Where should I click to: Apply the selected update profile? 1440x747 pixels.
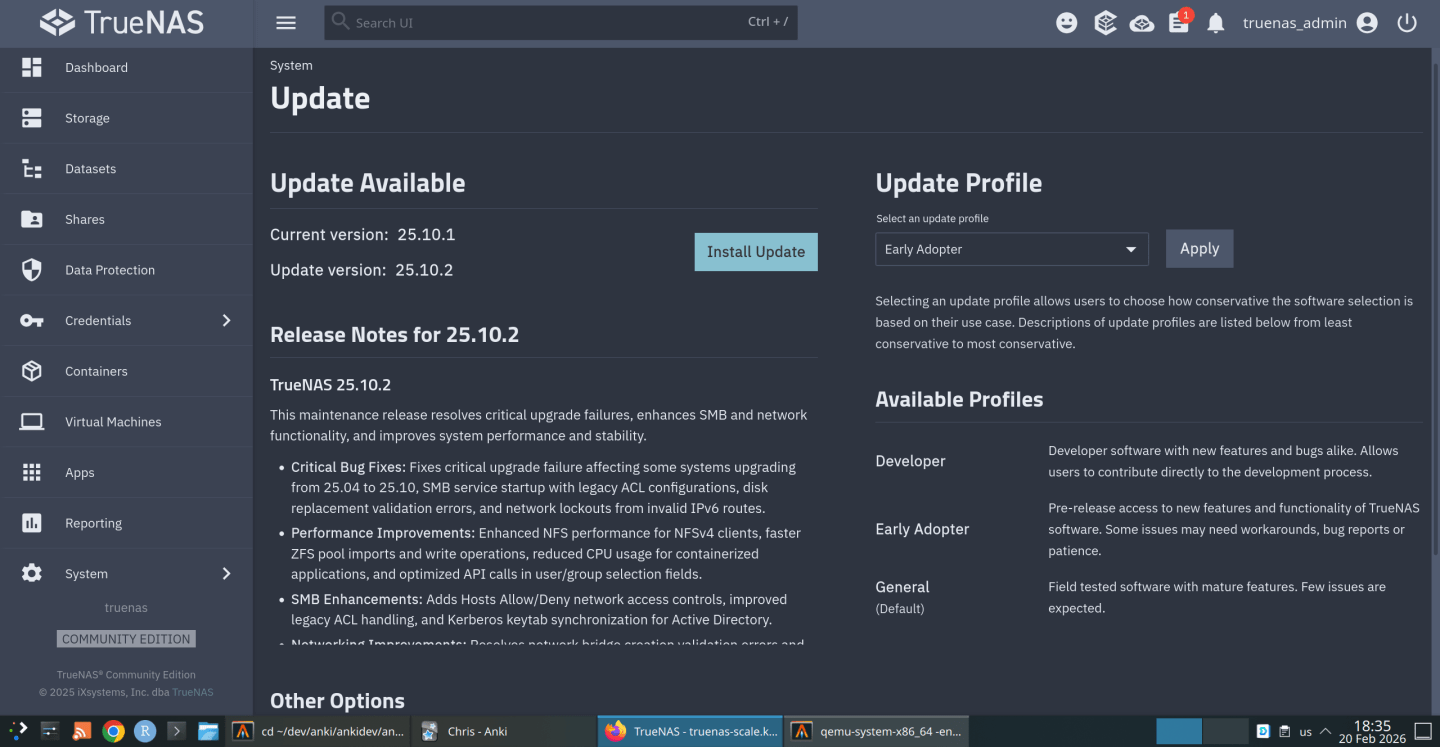[x=1199, y=248]
